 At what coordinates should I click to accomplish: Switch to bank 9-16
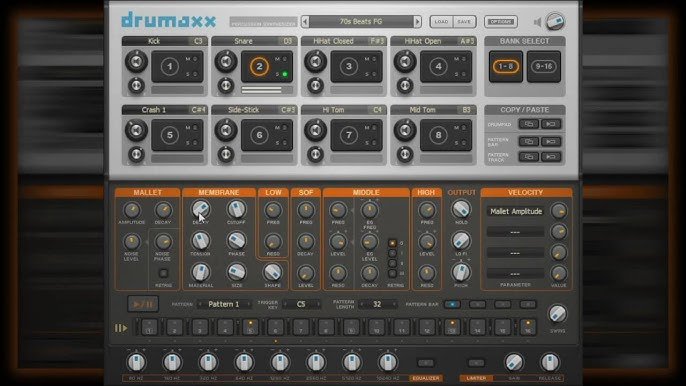(x=543, y=67)
